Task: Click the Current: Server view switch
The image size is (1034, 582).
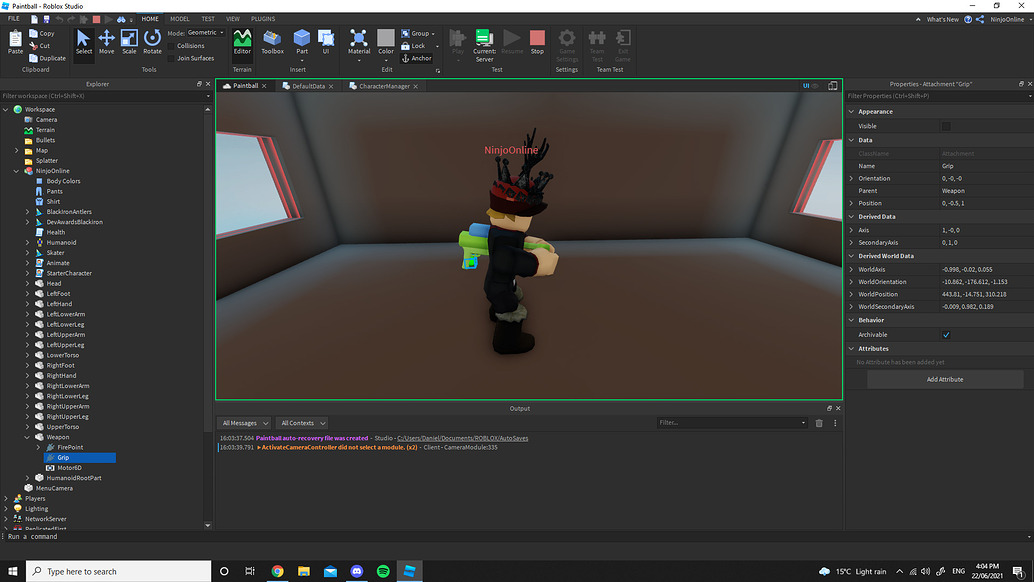Action: click(x=484, y=45)
